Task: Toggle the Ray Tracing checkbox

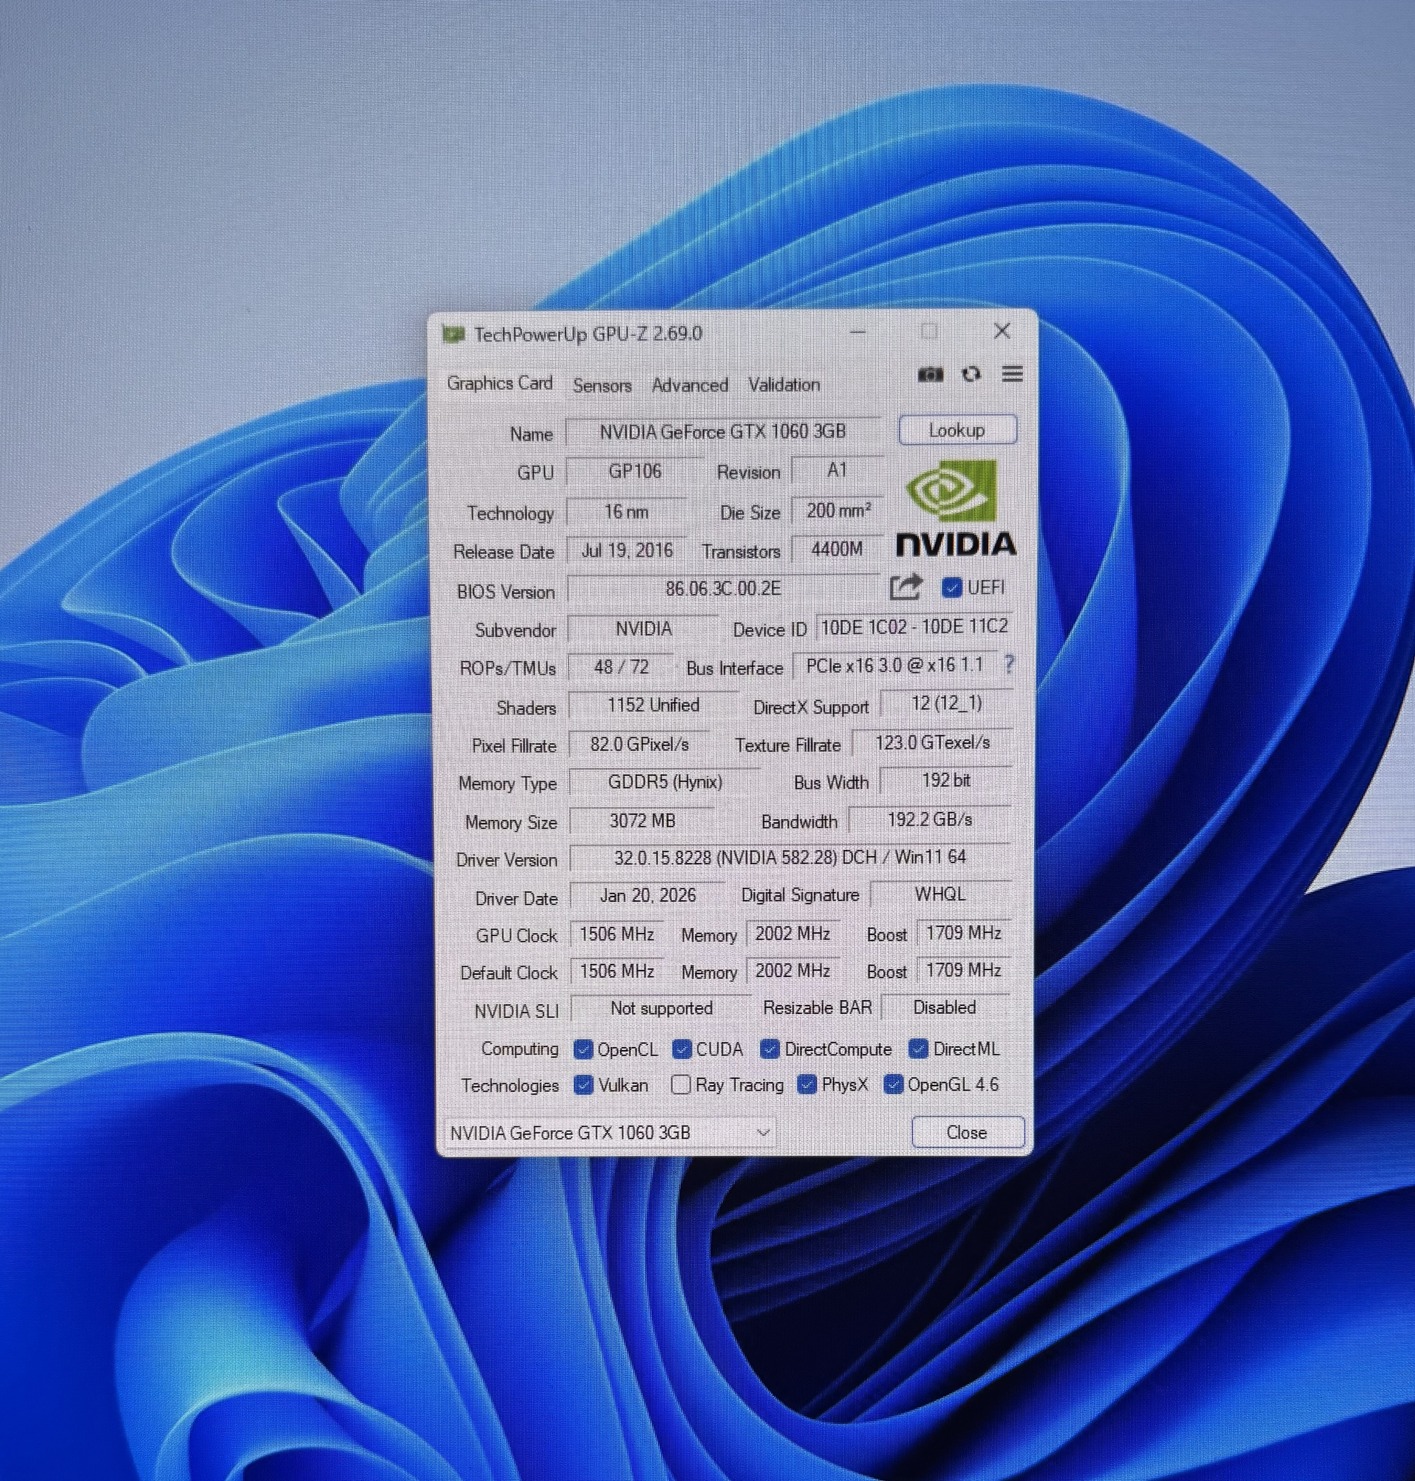Action: tap(681, 1085)
